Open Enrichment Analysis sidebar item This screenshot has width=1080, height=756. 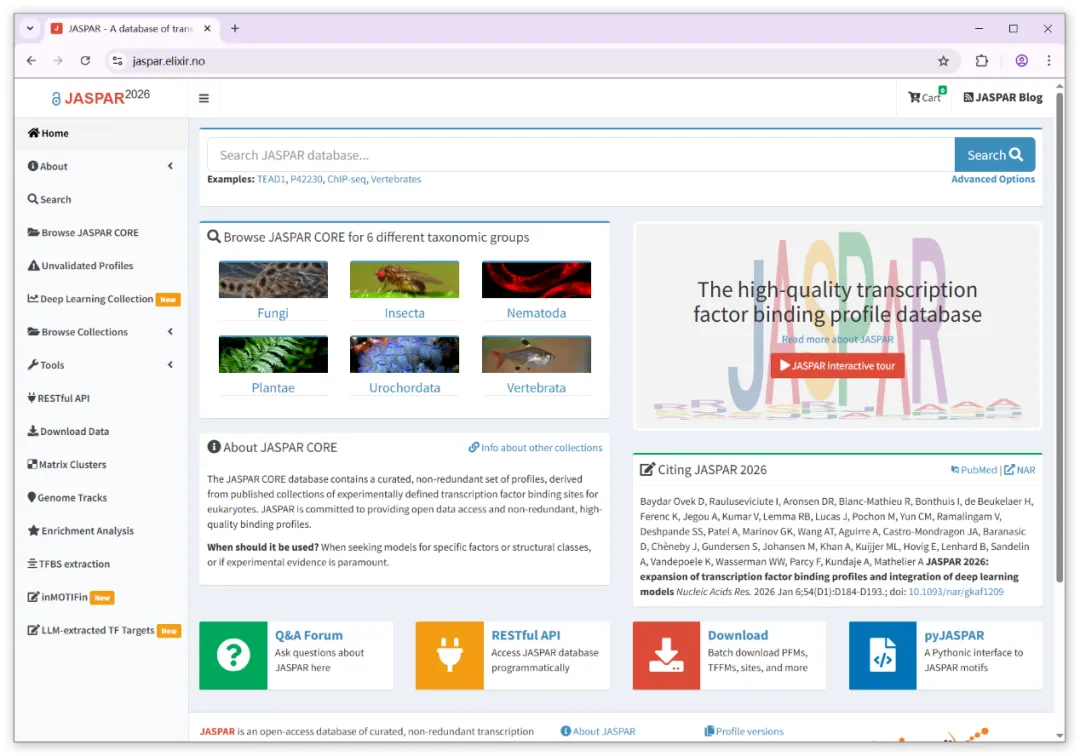point(81,531)
